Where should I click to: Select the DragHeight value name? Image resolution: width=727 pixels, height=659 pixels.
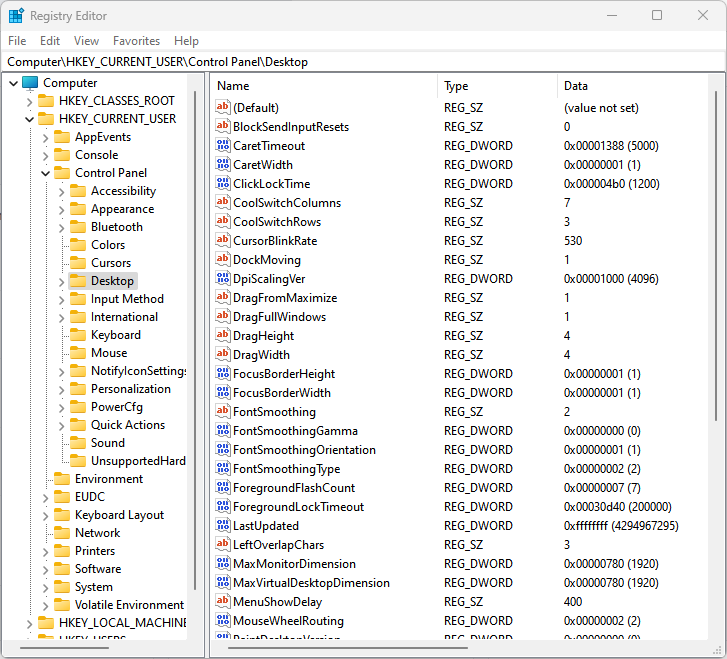coord(263,336)
